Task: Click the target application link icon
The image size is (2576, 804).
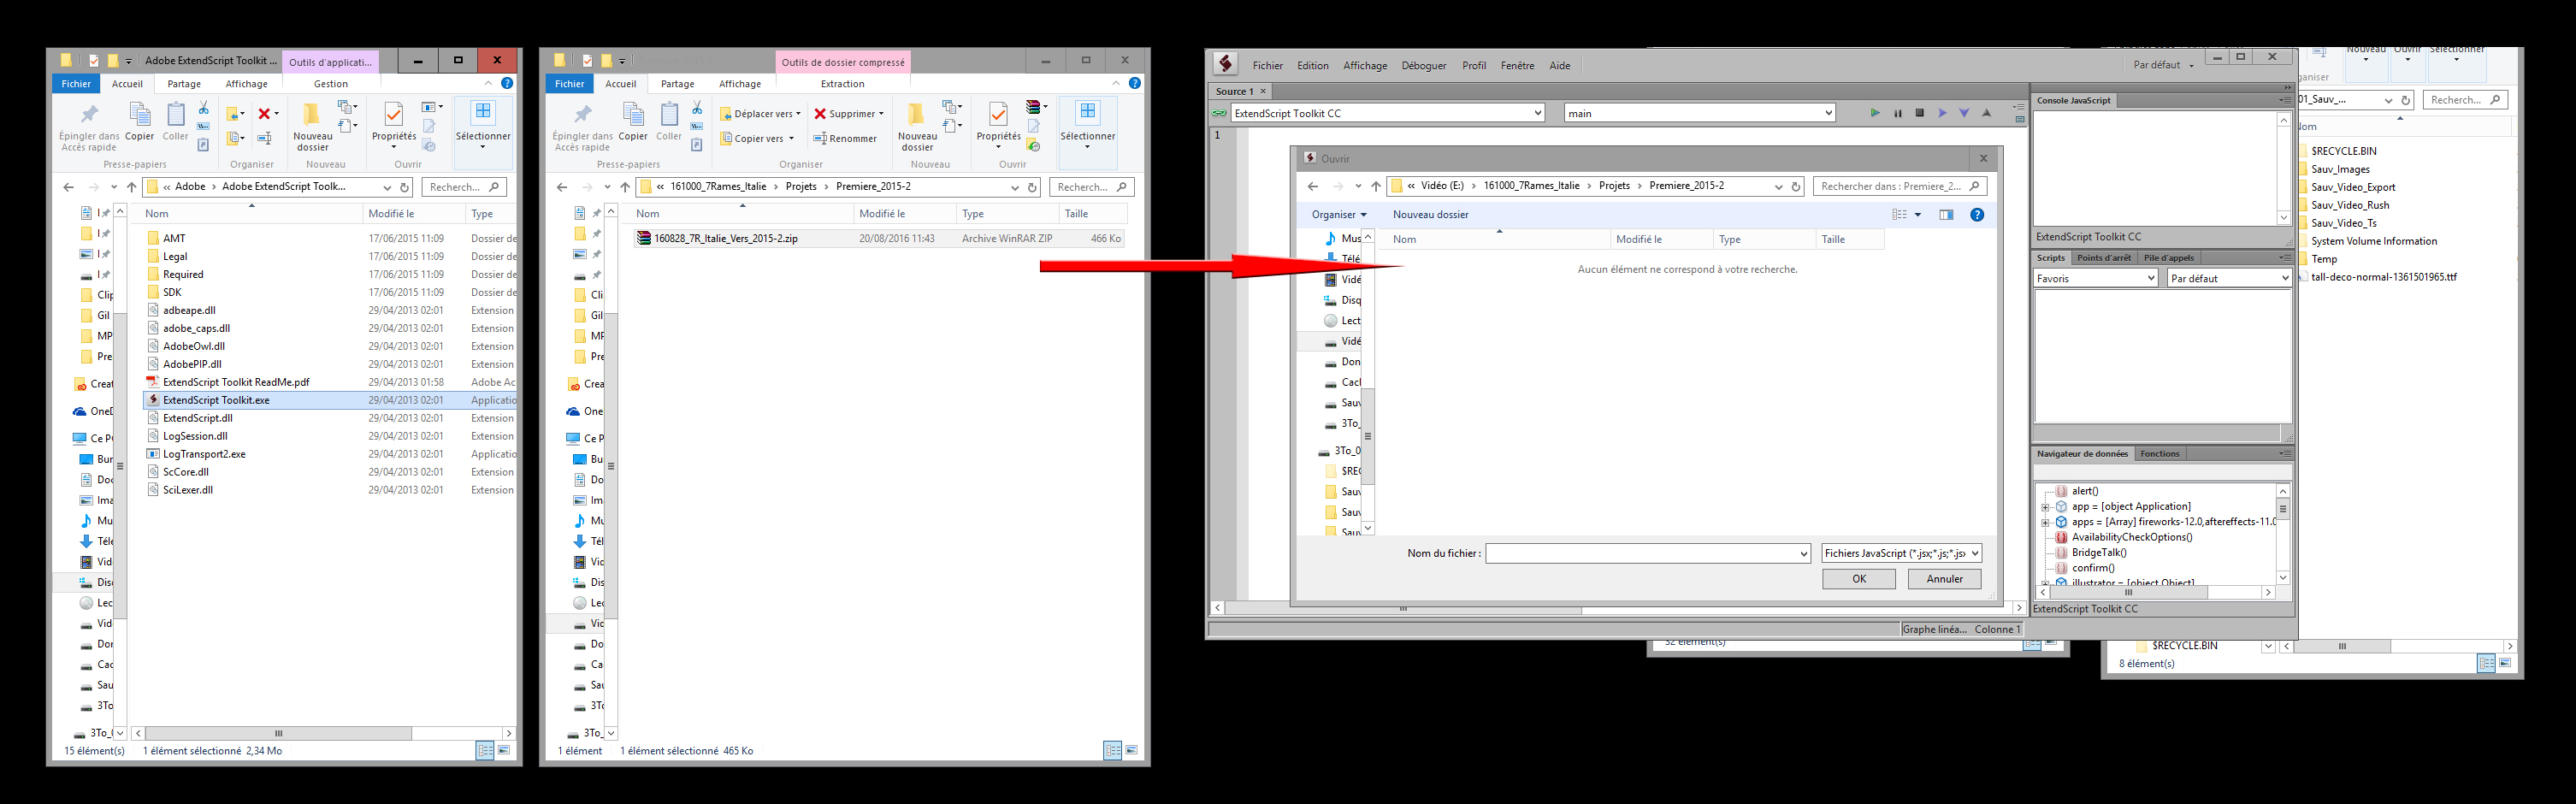Action: click(1219, 113)
